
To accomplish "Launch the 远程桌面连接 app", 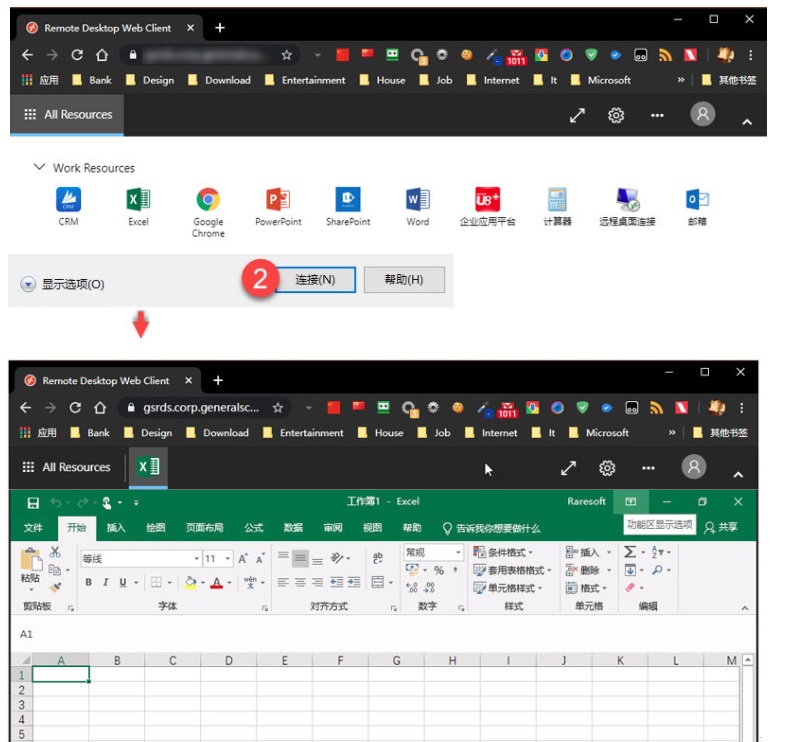I will point(627,200).
